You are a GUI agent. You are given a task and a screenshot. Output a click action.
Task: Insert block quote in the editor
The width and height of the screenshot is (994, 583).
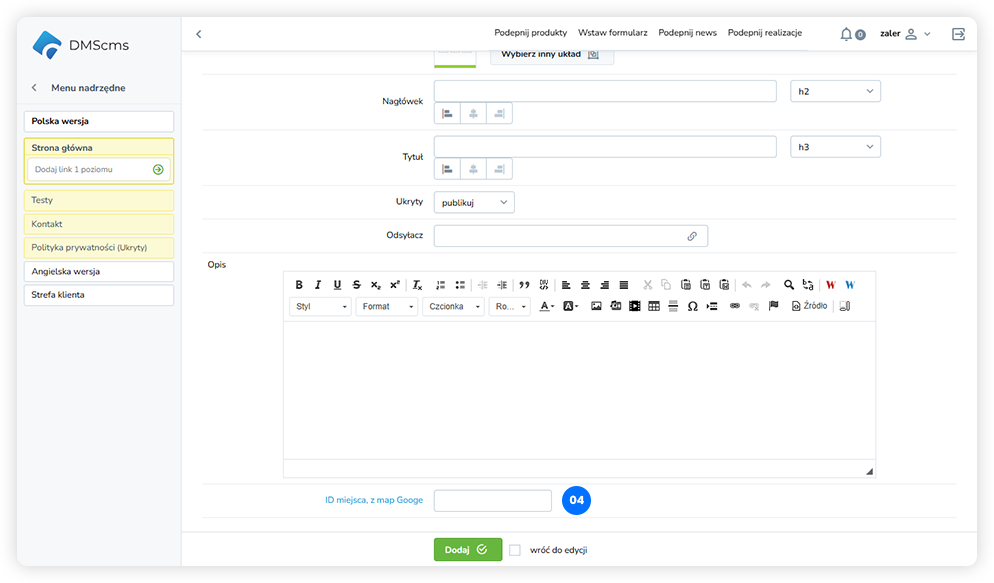tap(524, 285)
